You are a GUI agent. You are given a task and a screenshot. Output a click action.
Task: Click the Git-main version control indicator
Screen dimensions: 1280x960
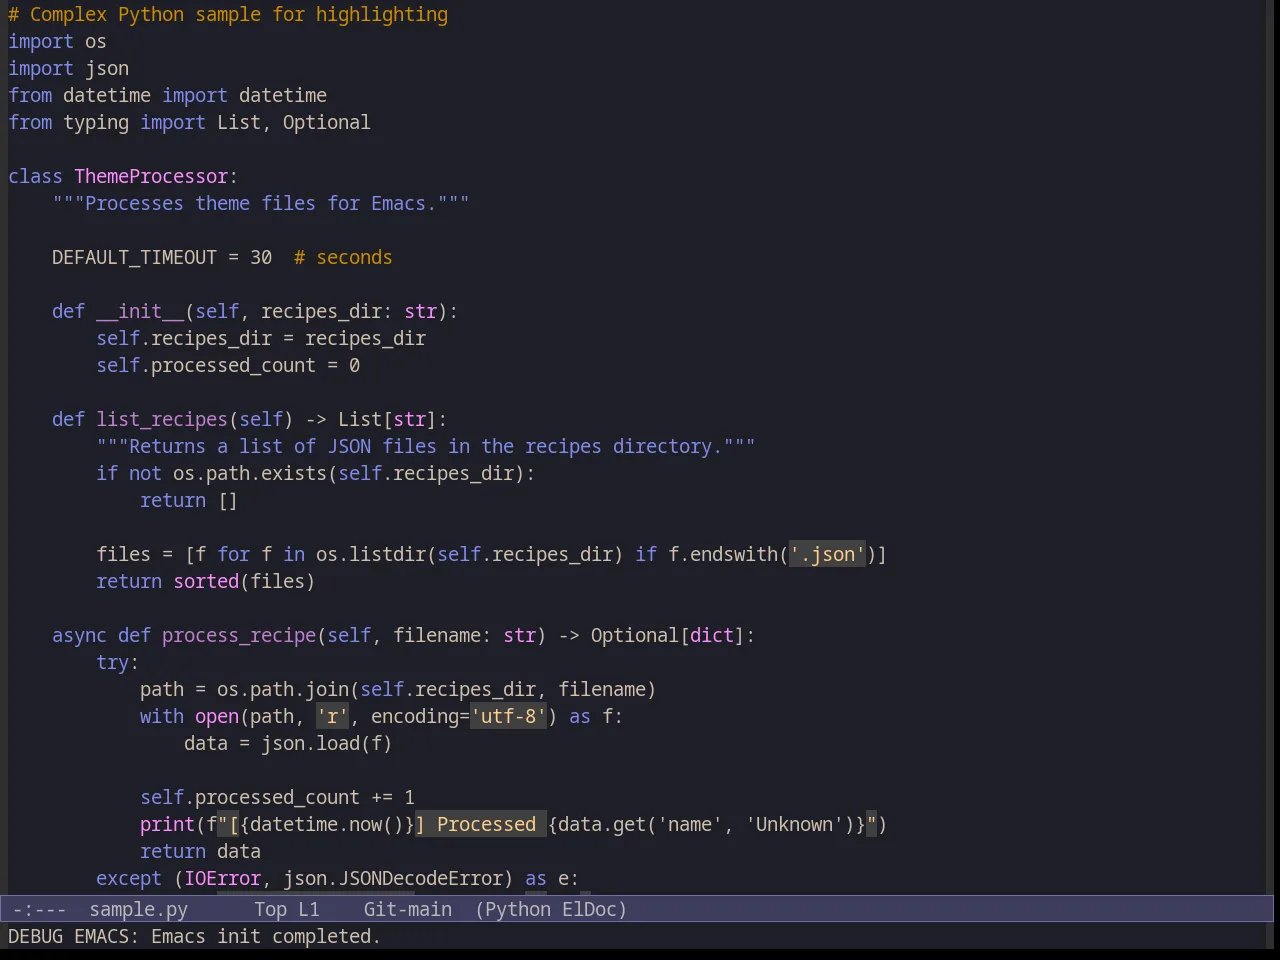pyautogui.click(x=408, y=909)
